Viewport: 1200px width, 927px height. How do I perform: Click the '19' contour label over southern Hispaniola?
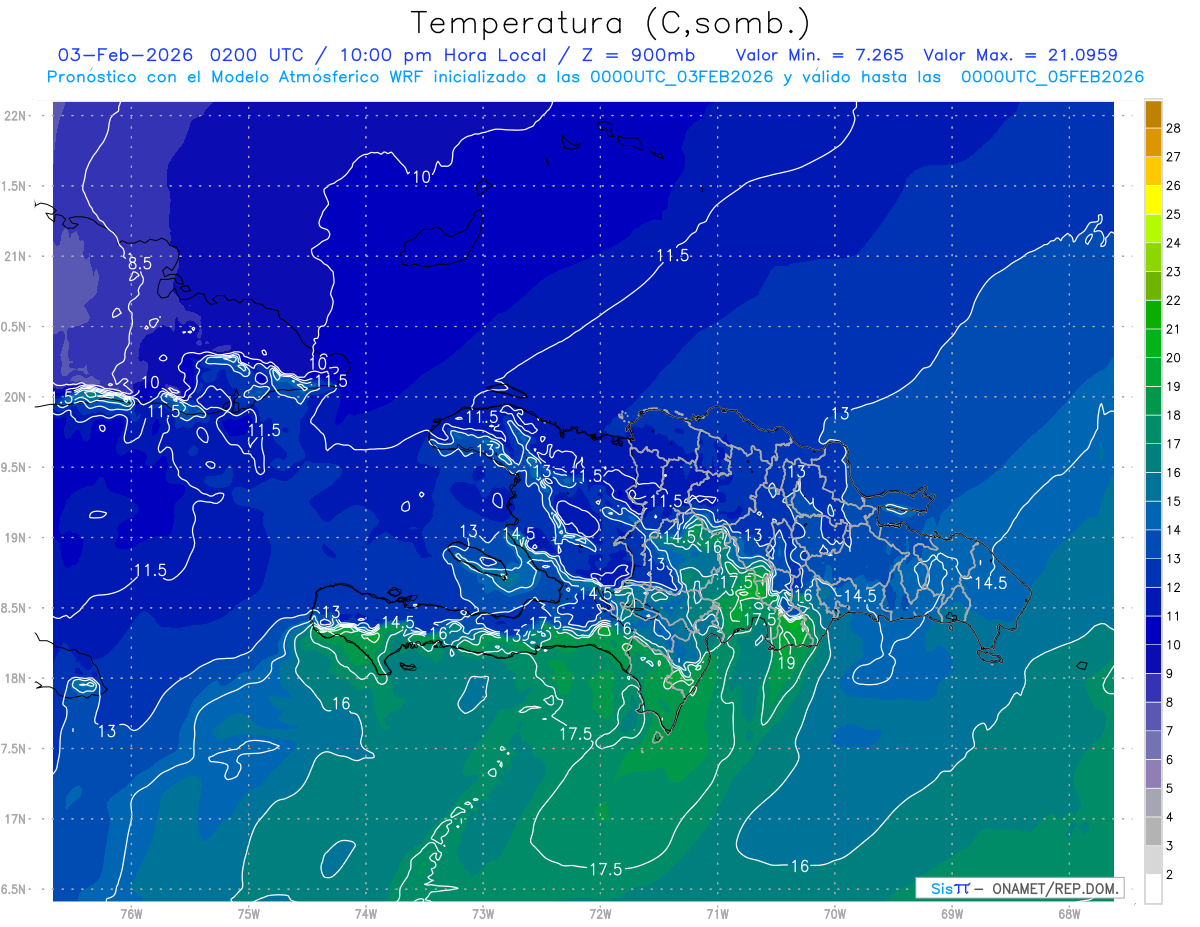tap(786, 662)
